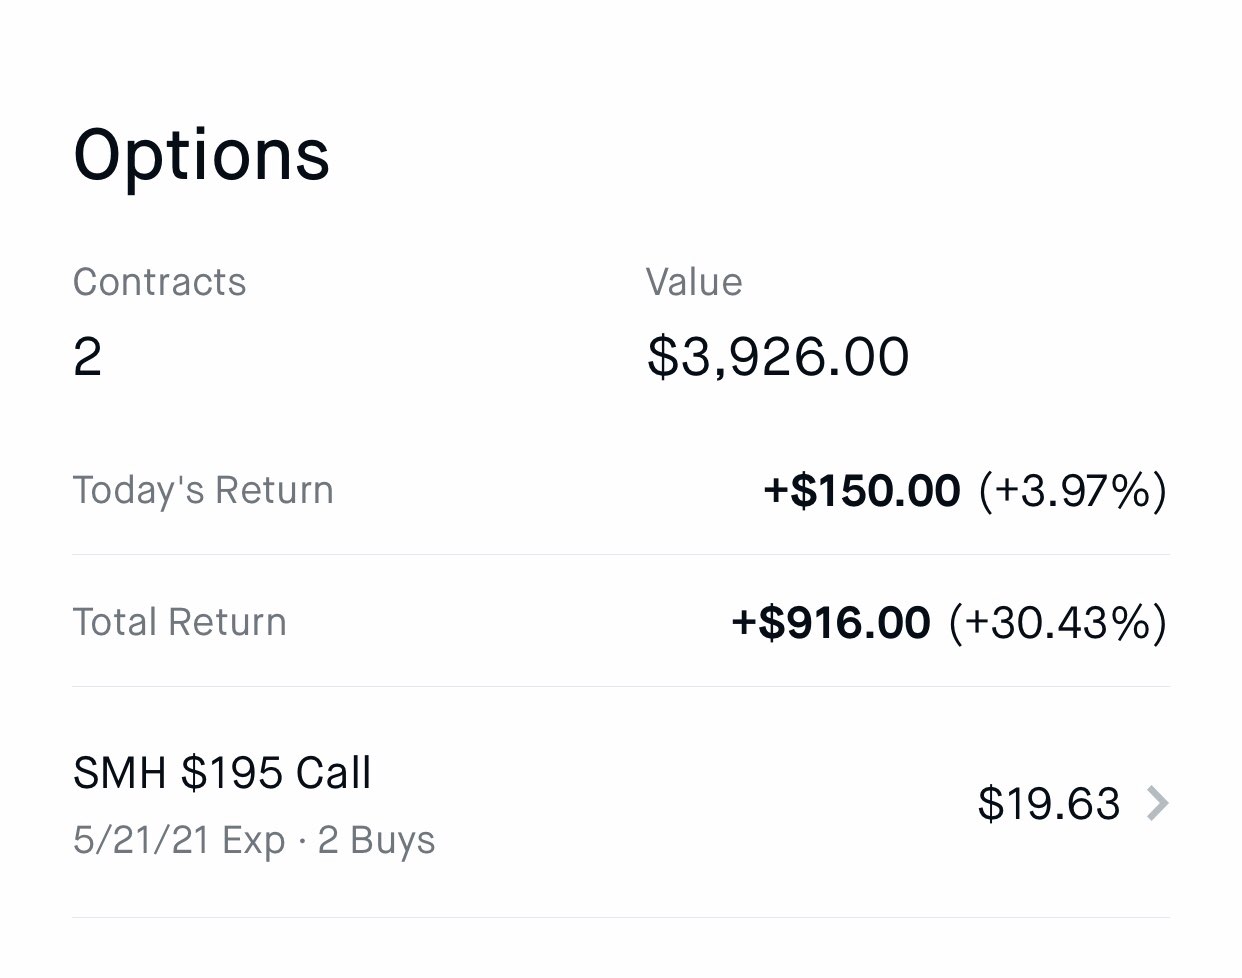Select the SMH $195 Call position
Image resolution: width=1242 pixels, height=978 pixels.
tap(222, 774)
